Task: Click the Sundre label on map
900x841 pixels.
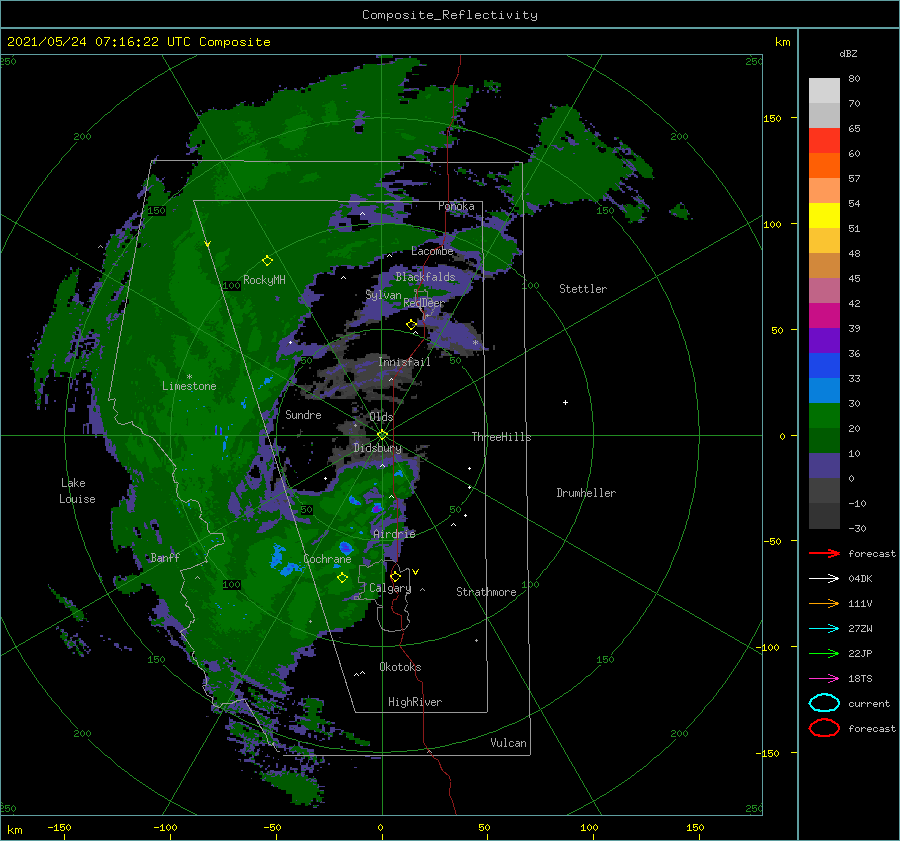Action: 303,414
